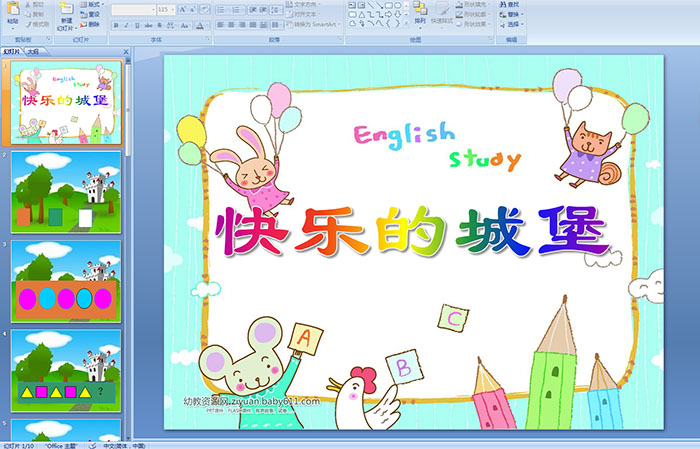Click the Paste (粘贴) button
Screen dimensions: 700x449
(13, 16)
